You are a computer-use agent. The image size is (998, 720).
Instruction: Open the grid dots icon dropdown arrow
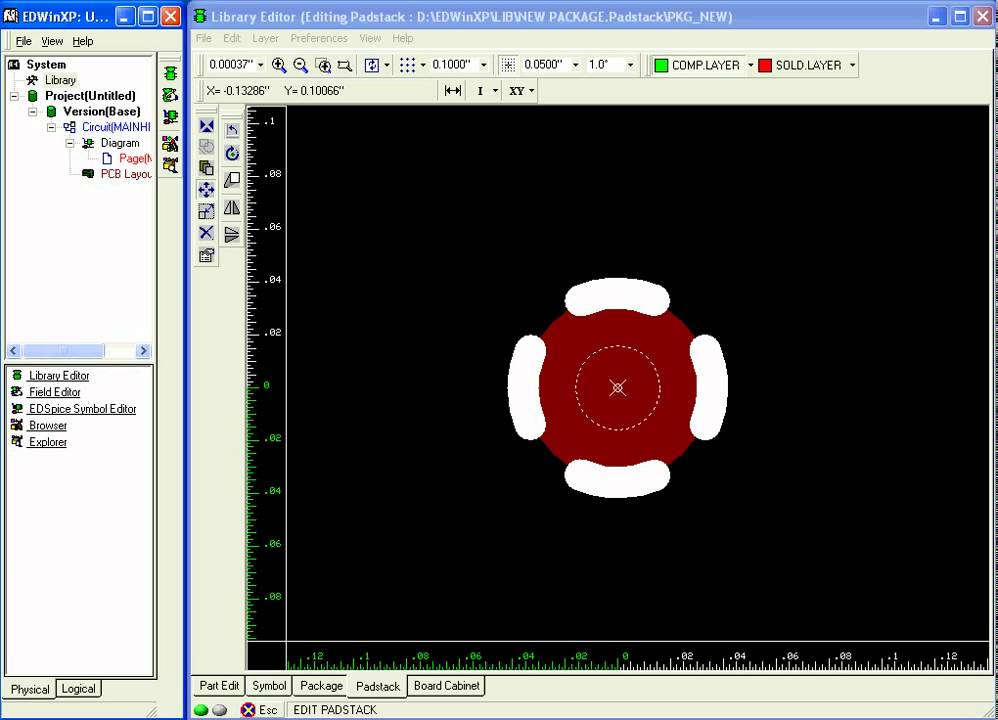pos(423,65)
